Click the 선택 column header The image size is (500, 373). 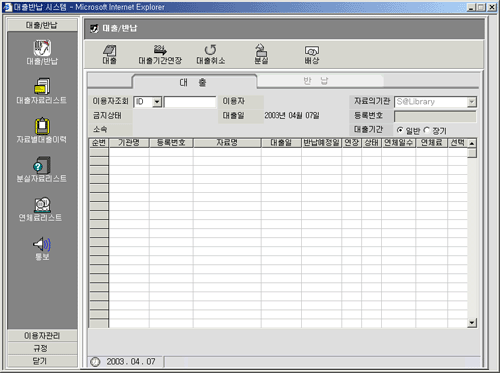click(x=457, y=143)
